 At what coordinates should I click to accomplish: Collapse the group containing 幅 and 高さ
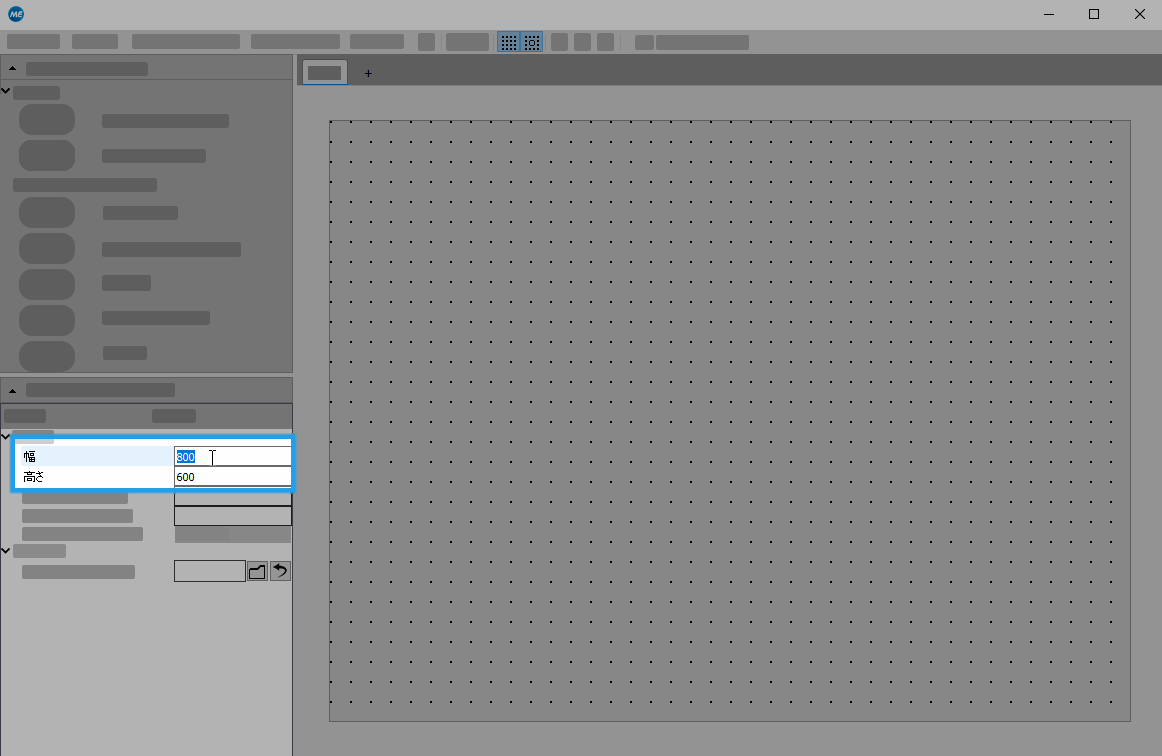6,436
